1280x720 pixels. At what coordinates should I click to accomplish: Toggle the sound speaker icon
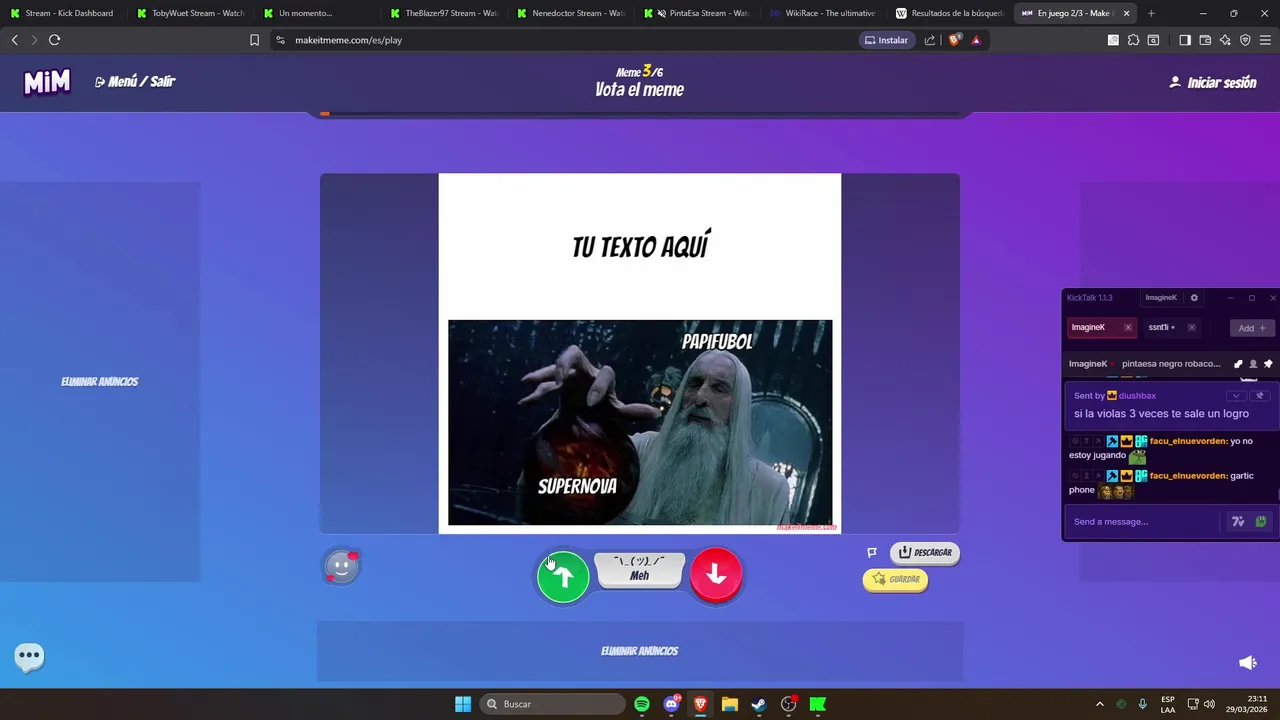tap(1248, 662)
